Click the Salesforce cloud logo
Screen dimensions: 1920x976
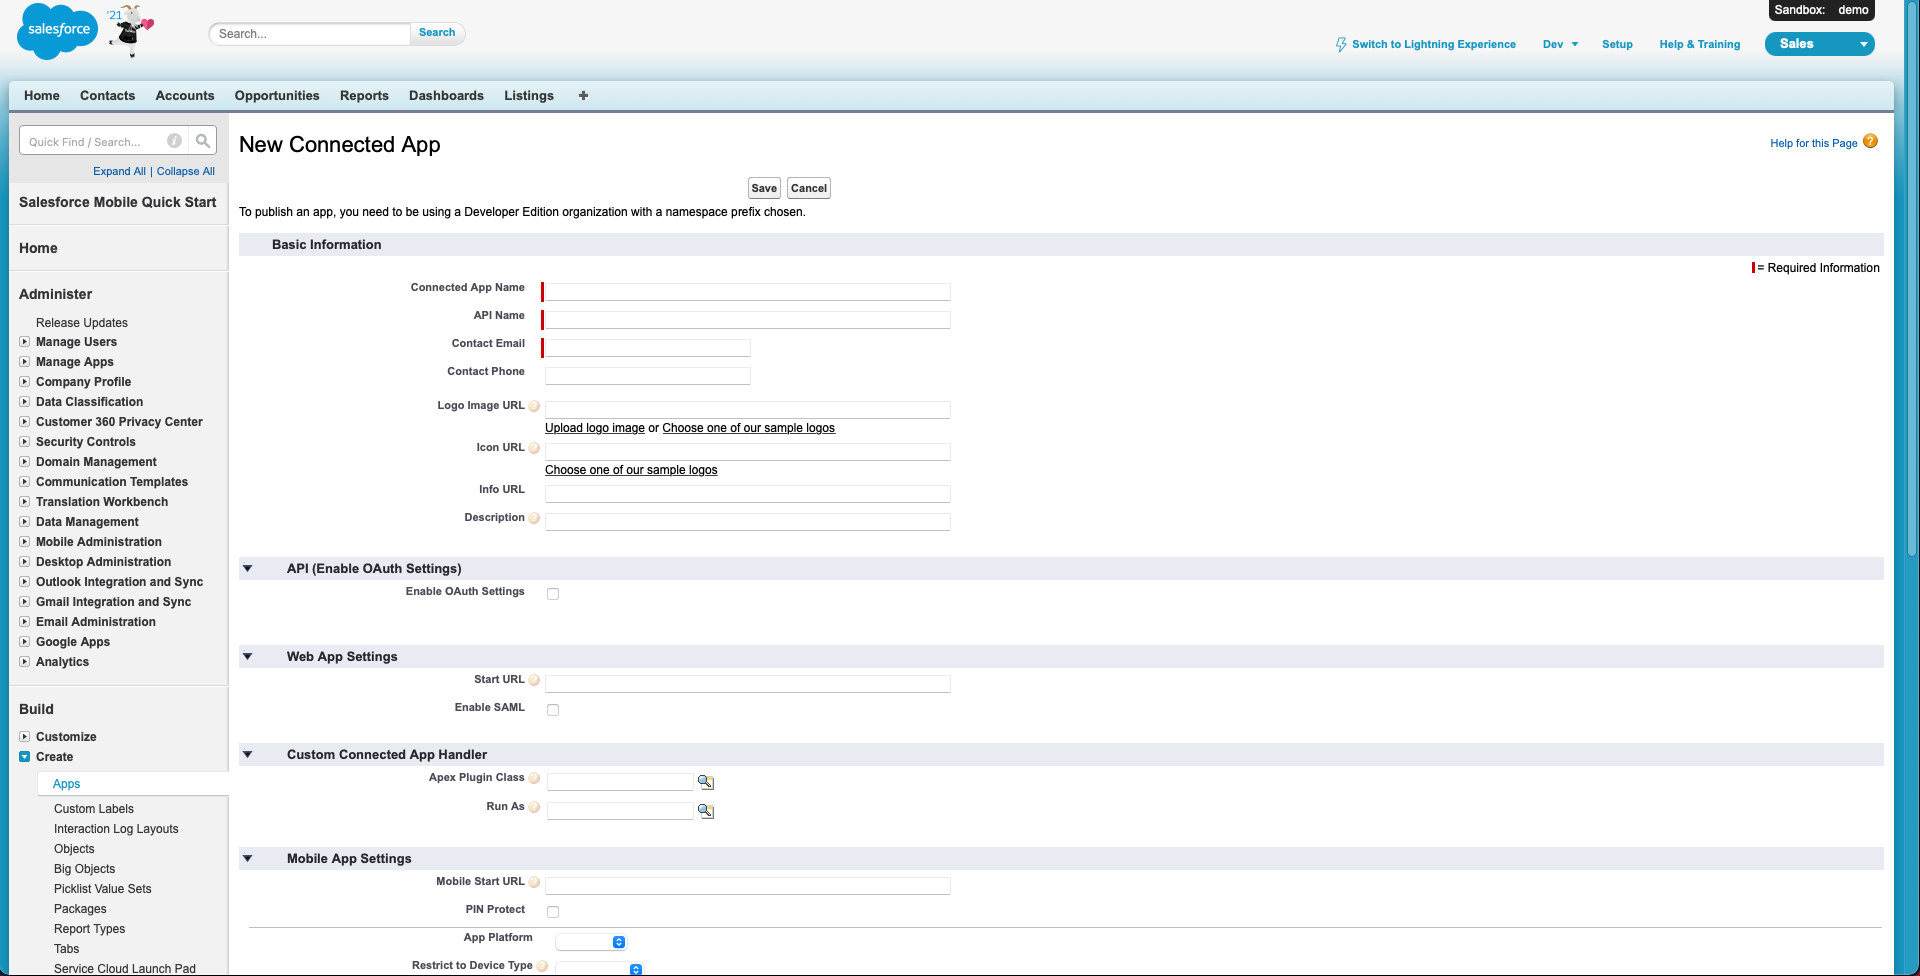(58, 31)
